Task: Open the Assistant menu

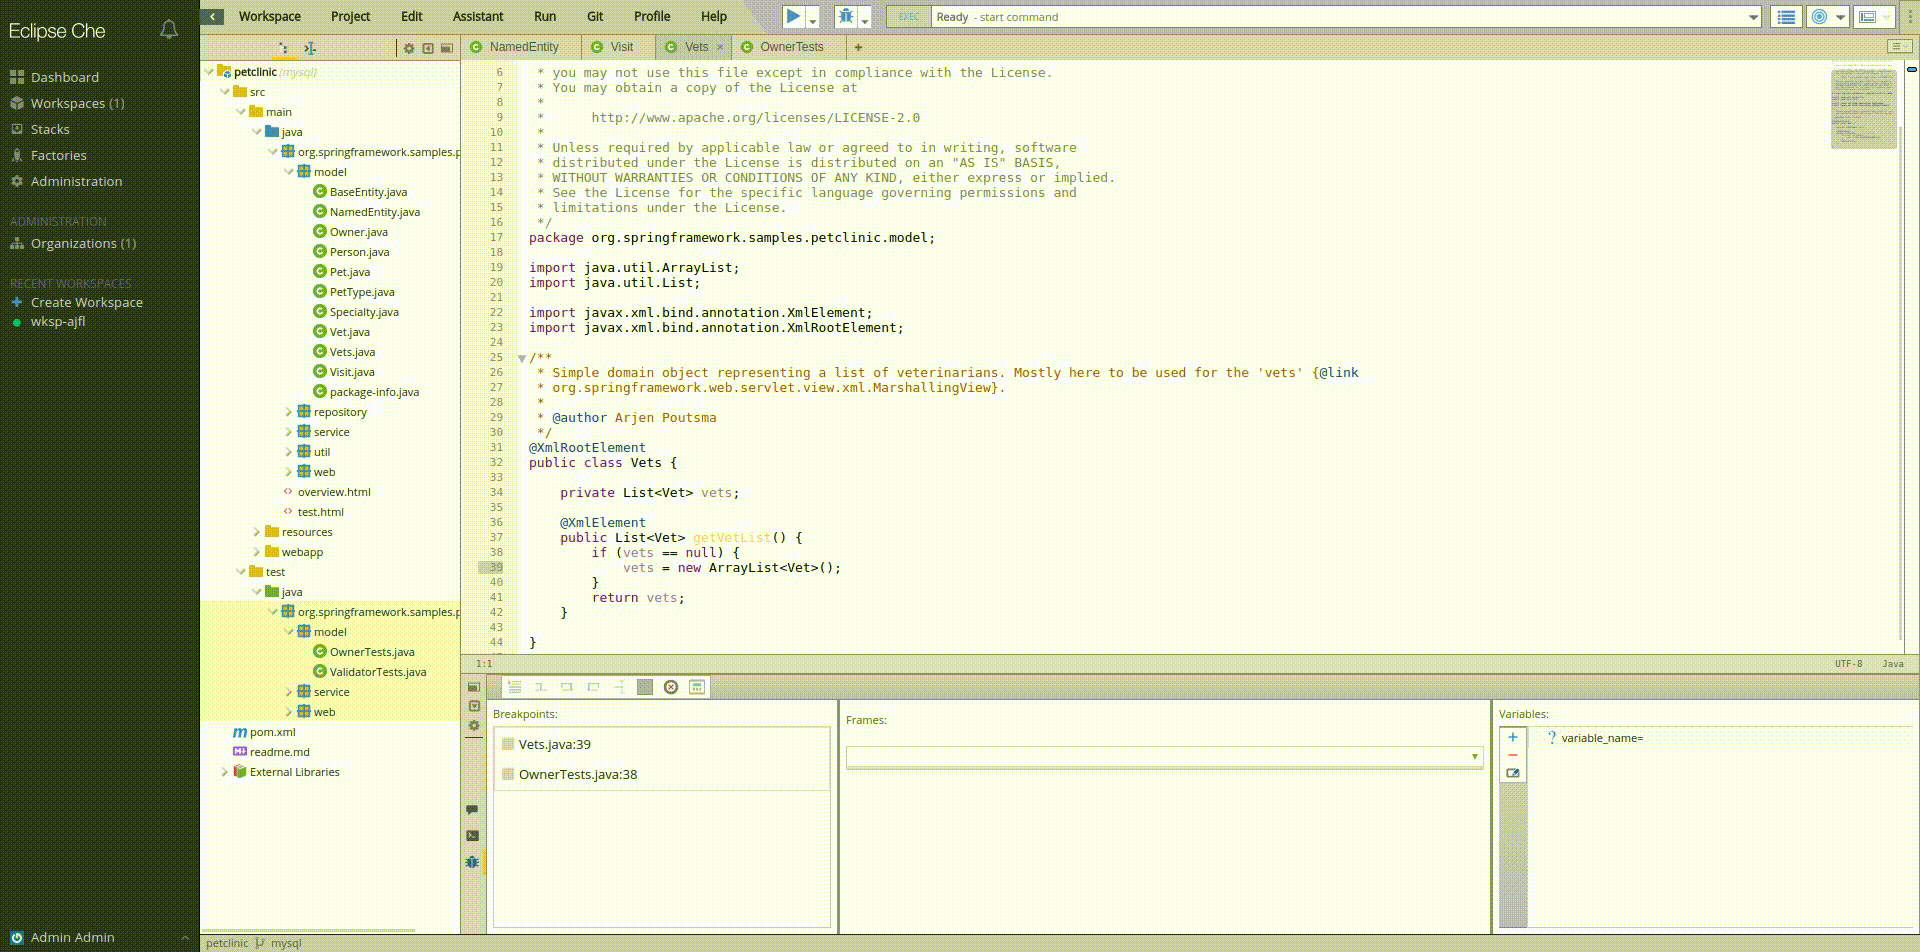Action: [x=478, y=16]
